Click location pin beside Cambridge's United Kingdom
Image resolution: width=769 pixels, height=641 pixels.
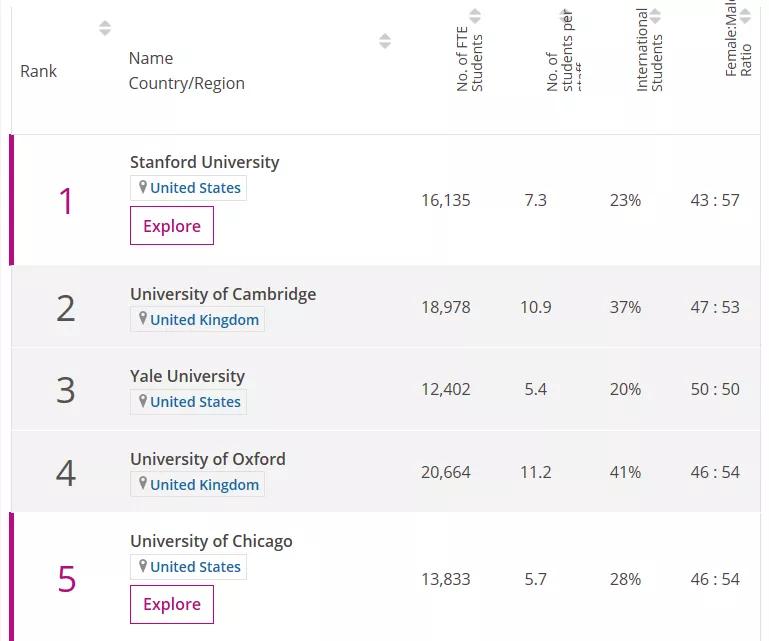[143, 320]
